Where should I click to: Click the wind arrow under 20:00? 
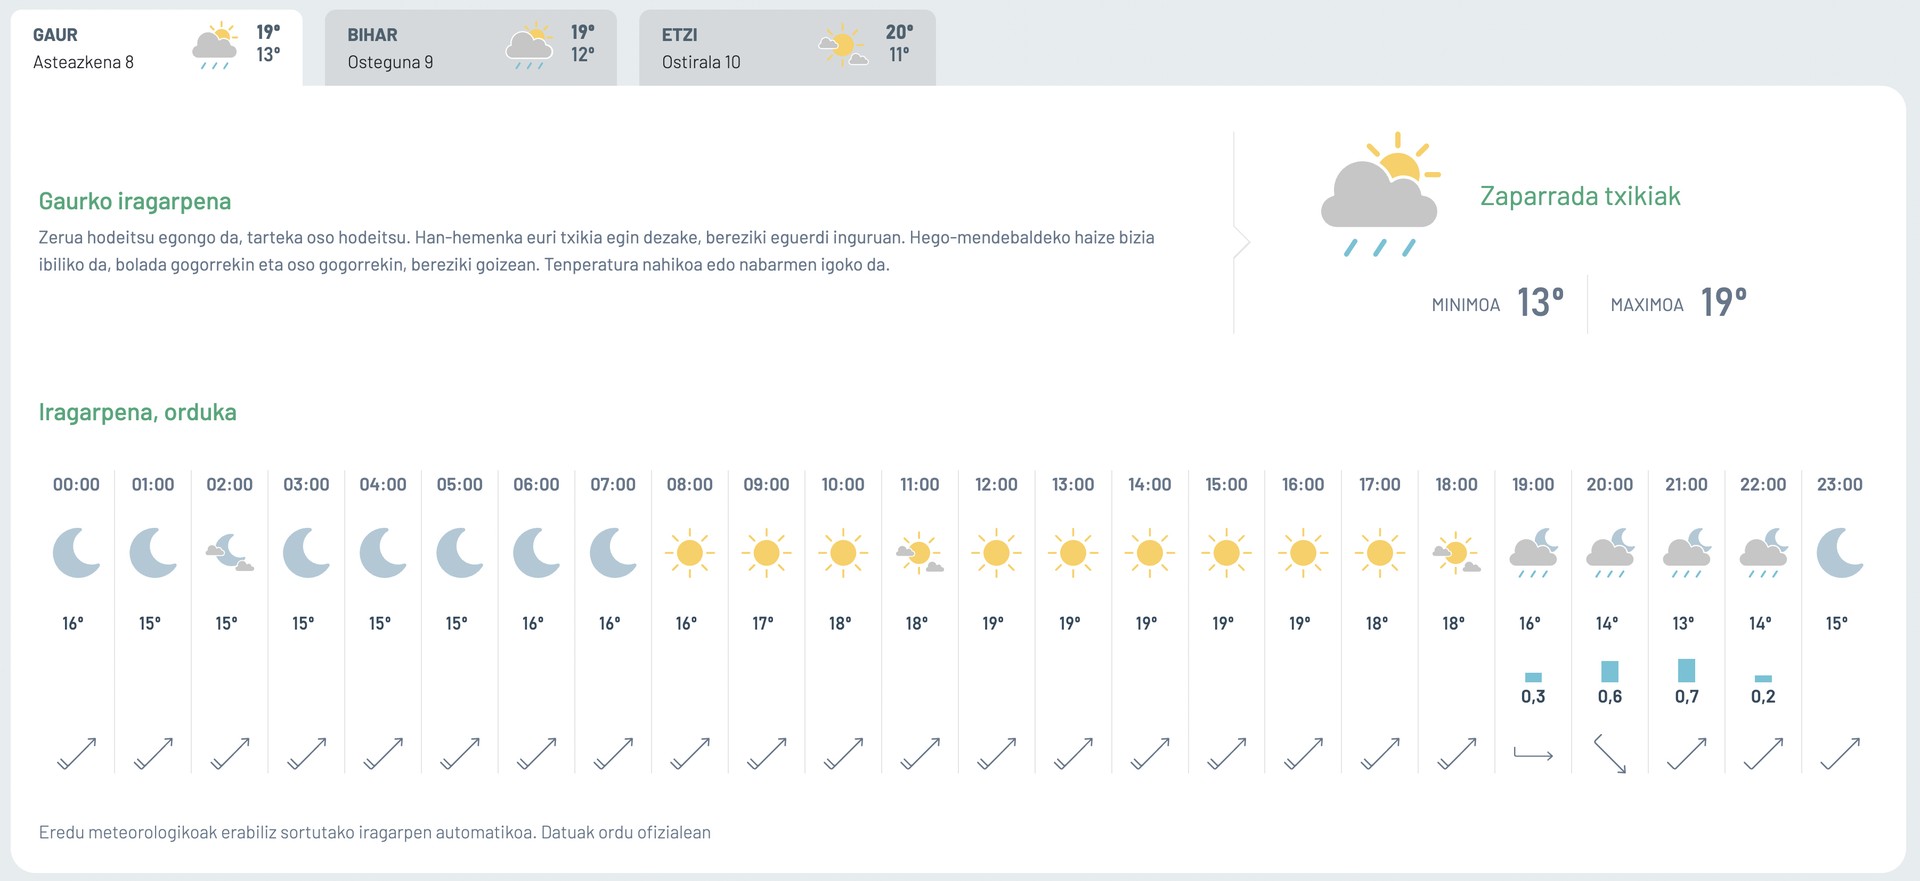(1610, 754)
